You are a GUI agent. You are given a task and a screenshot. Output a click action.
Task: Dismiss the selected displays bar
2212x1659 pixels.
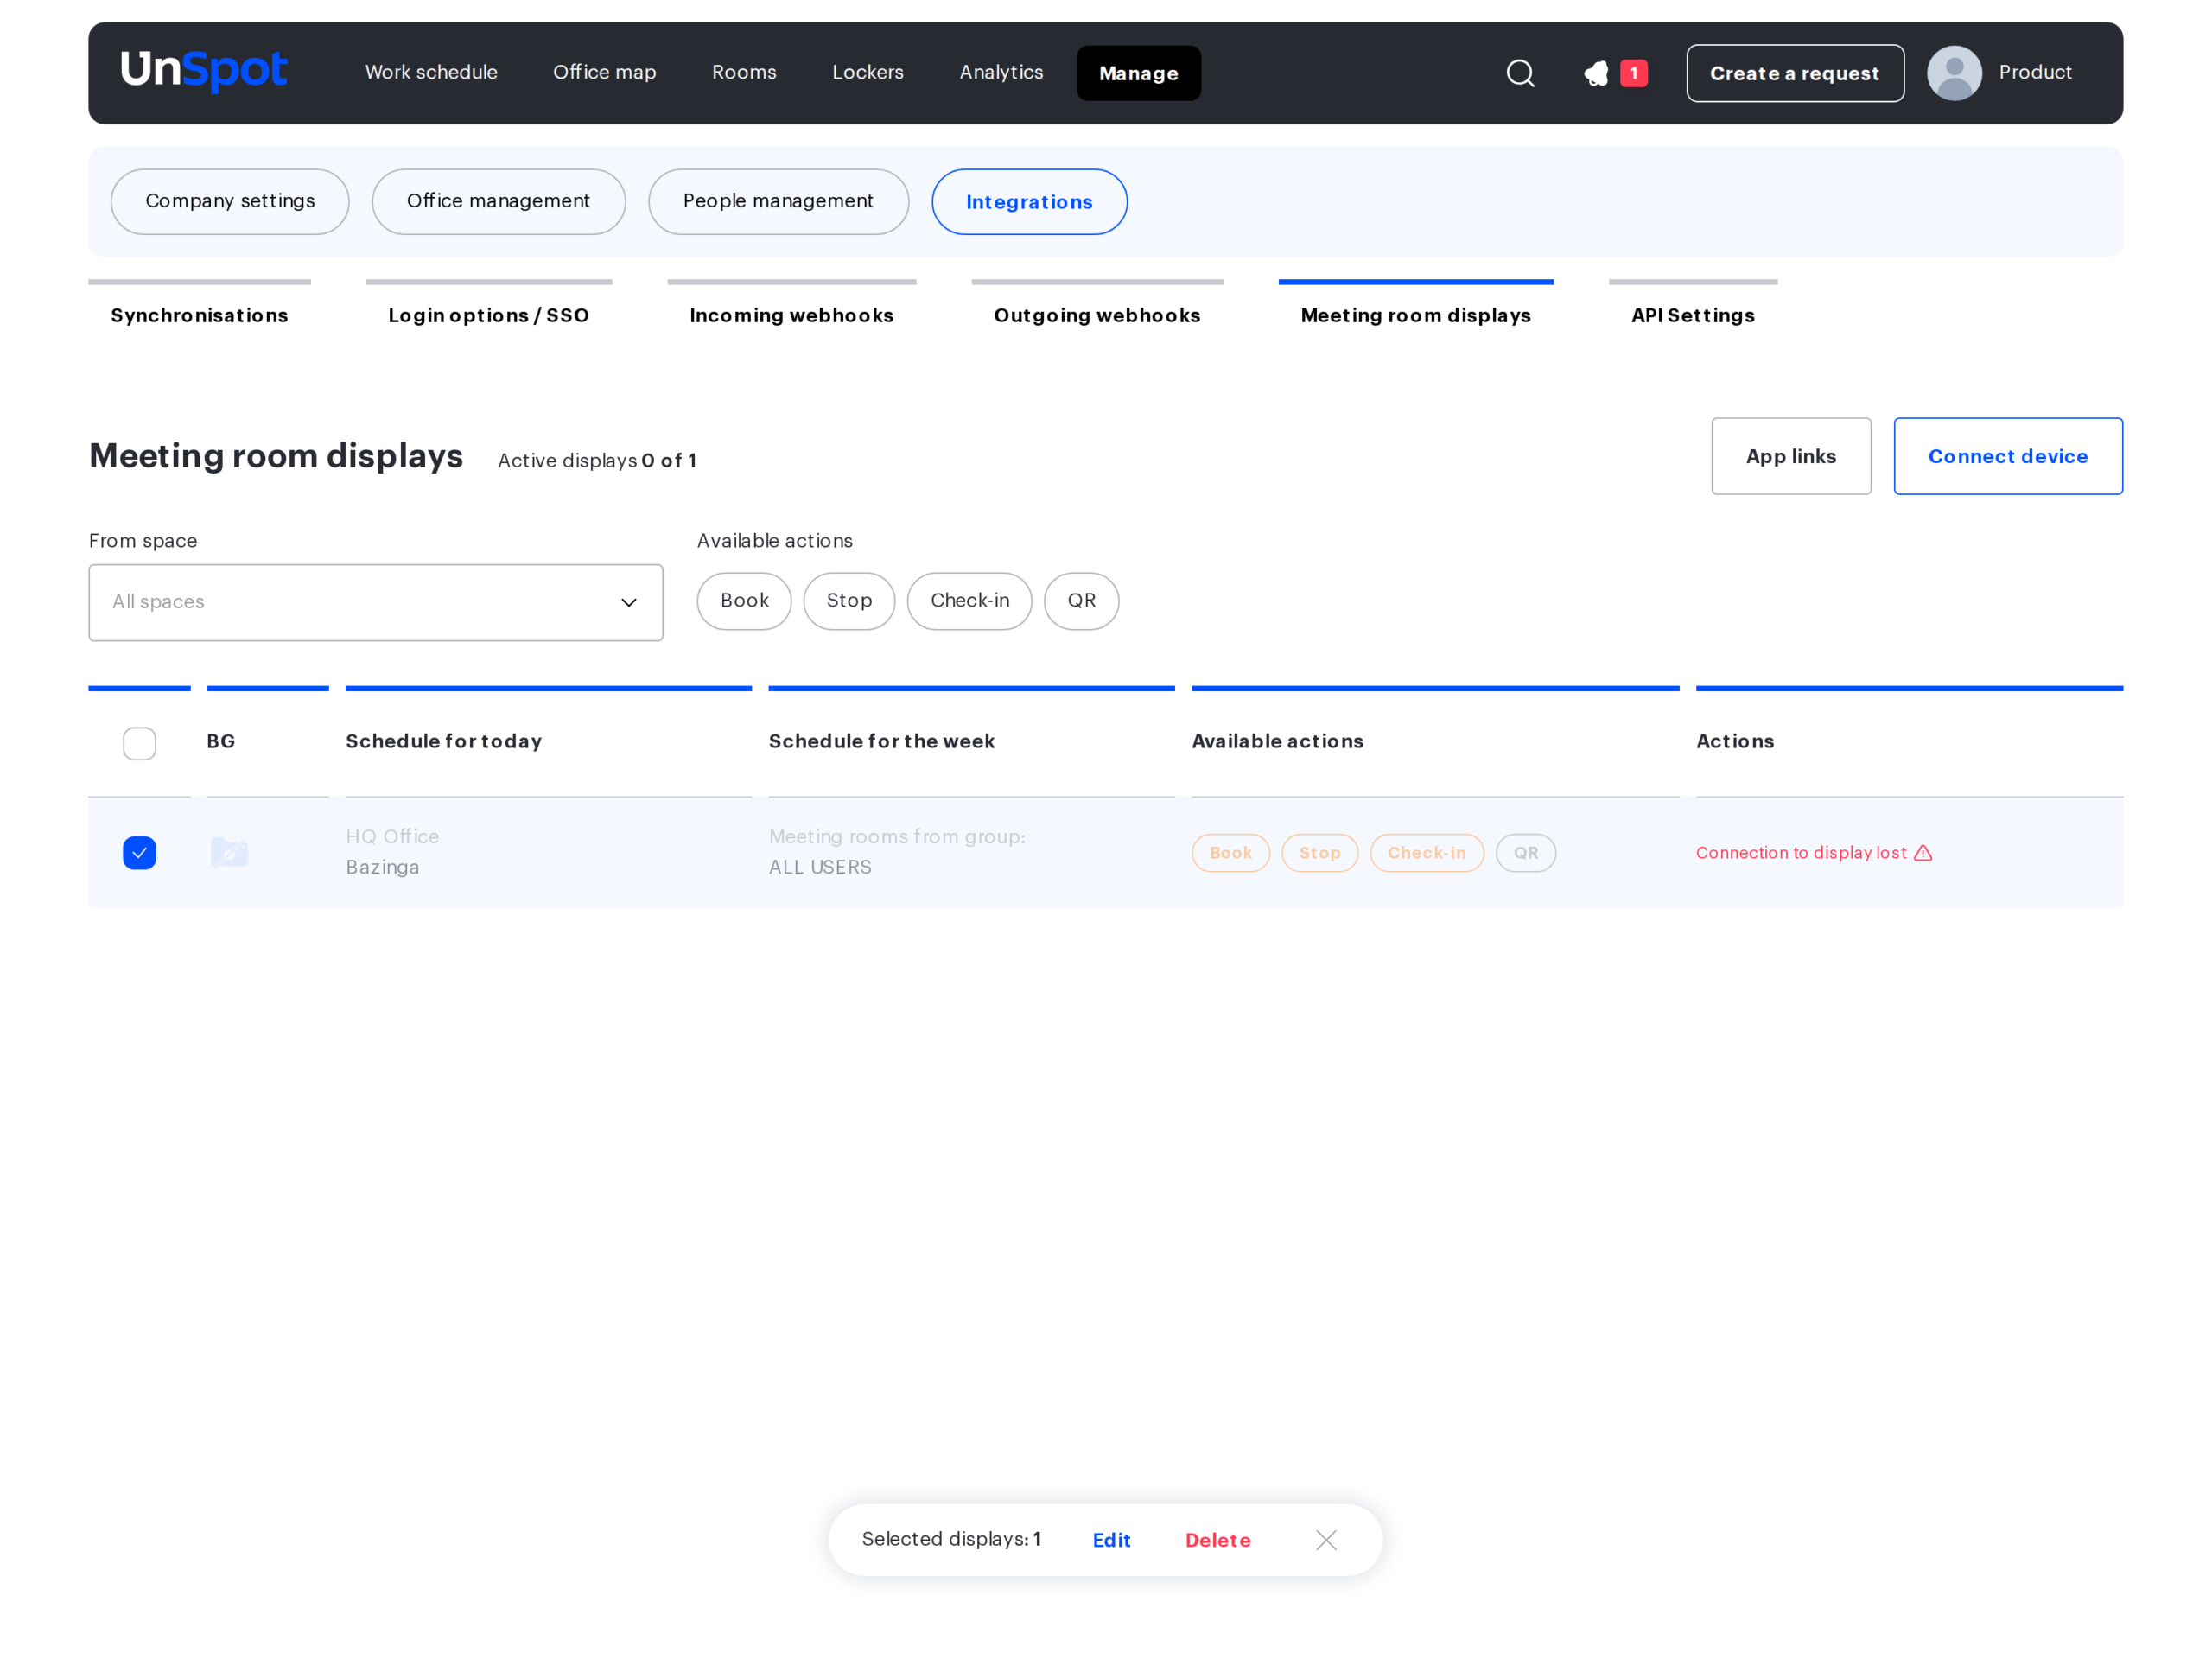tap(1326, 1540)
